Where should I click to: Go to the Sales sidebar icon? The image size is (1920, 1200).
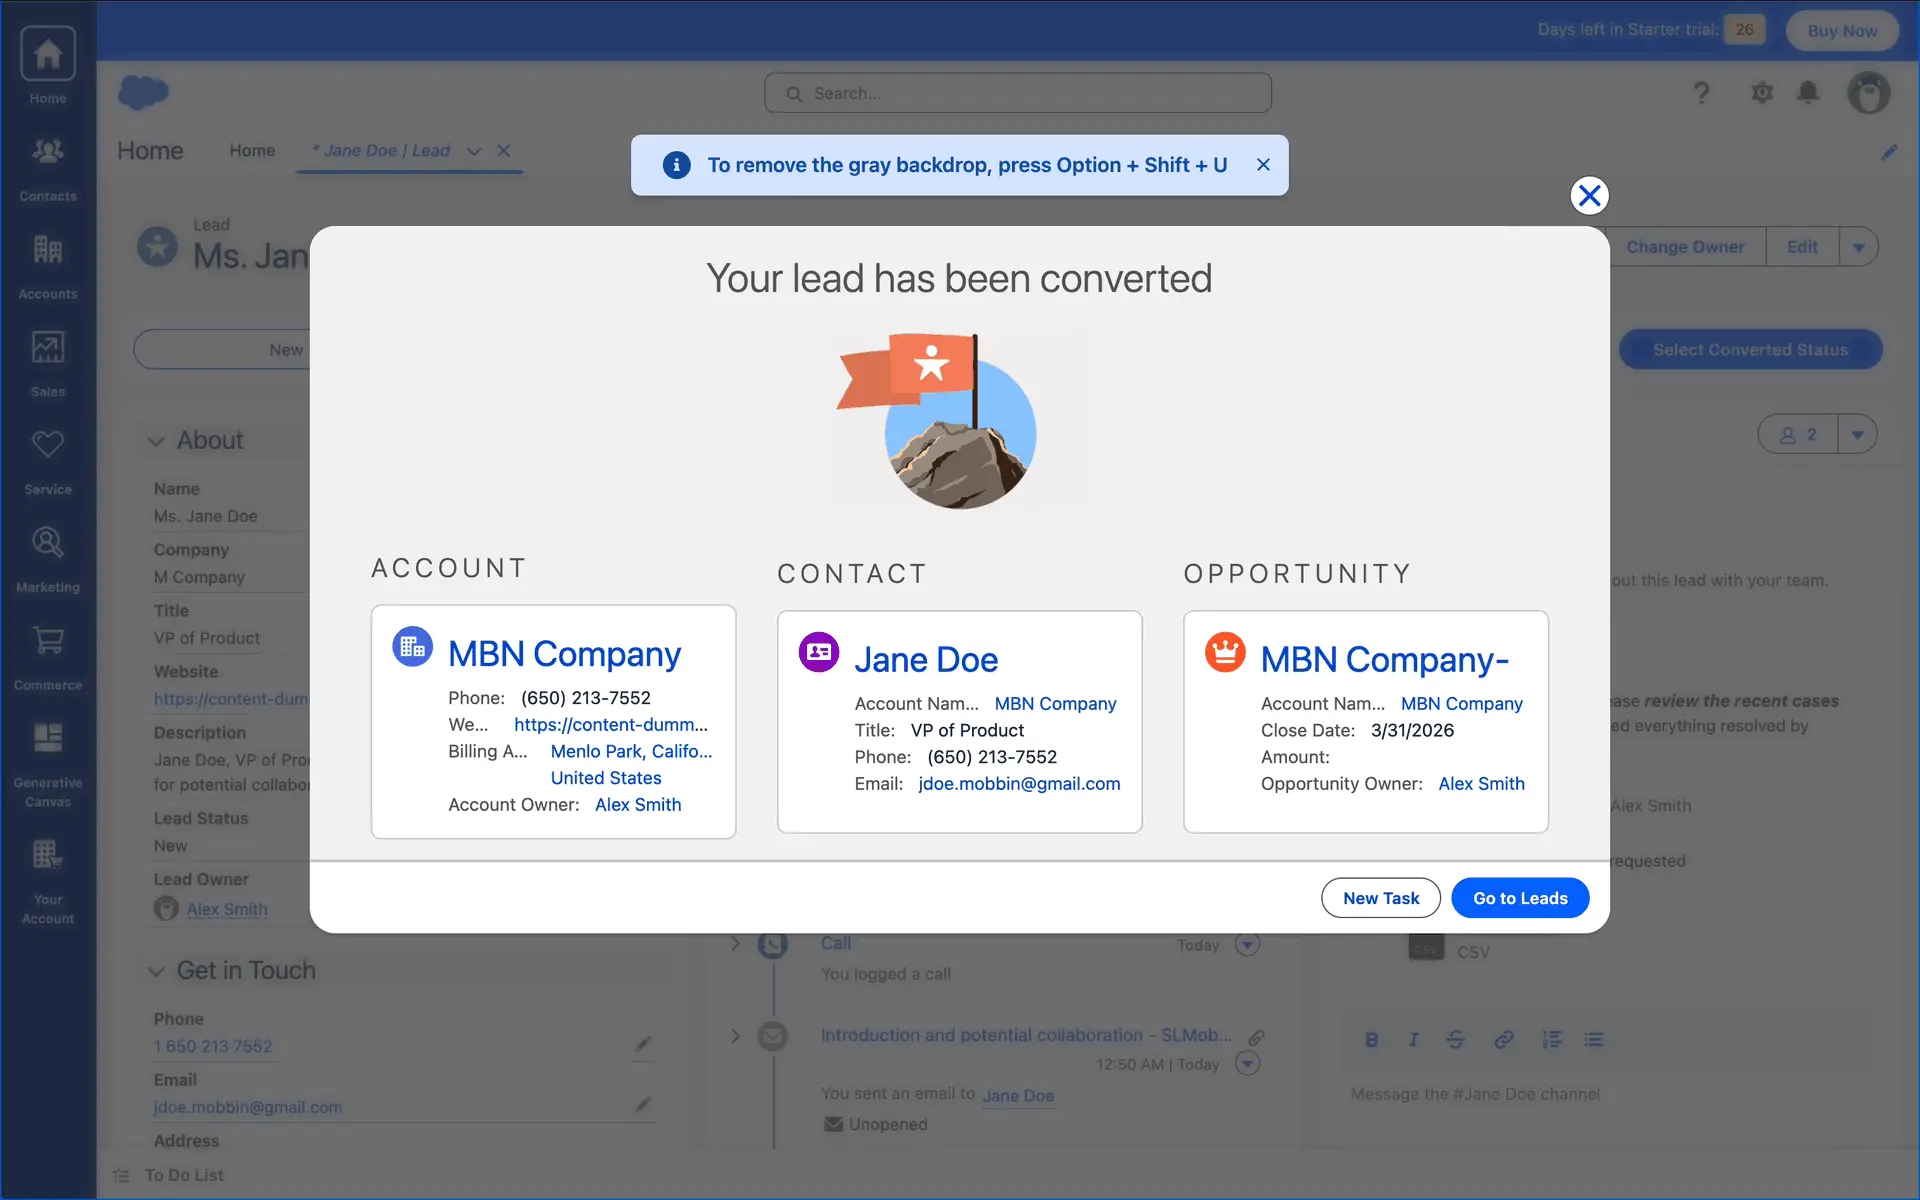click(x=47, y=348)
